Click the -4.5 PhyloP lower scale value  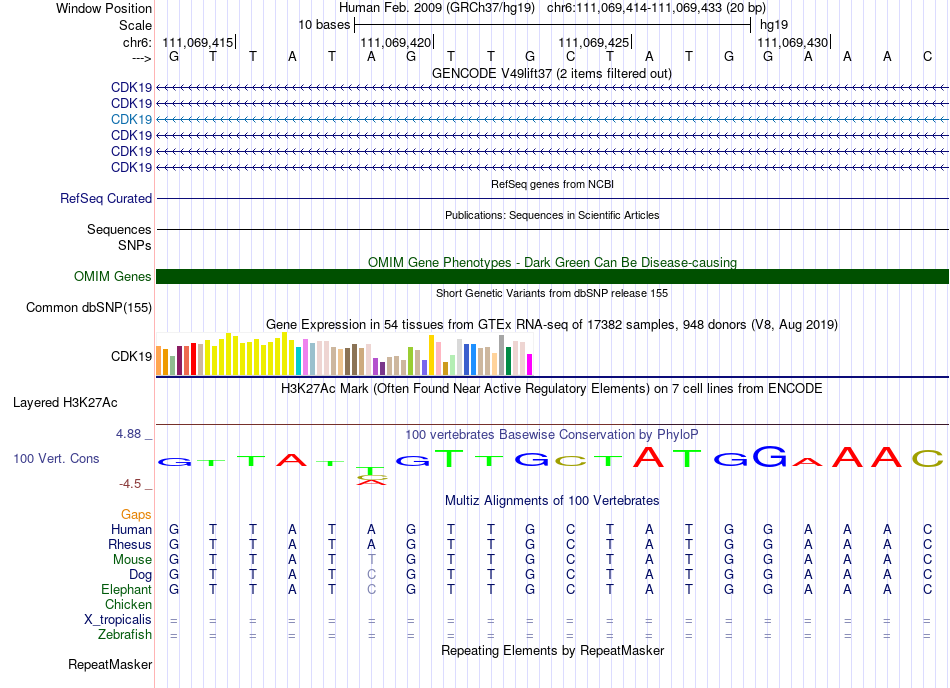[x=130, y=483]
